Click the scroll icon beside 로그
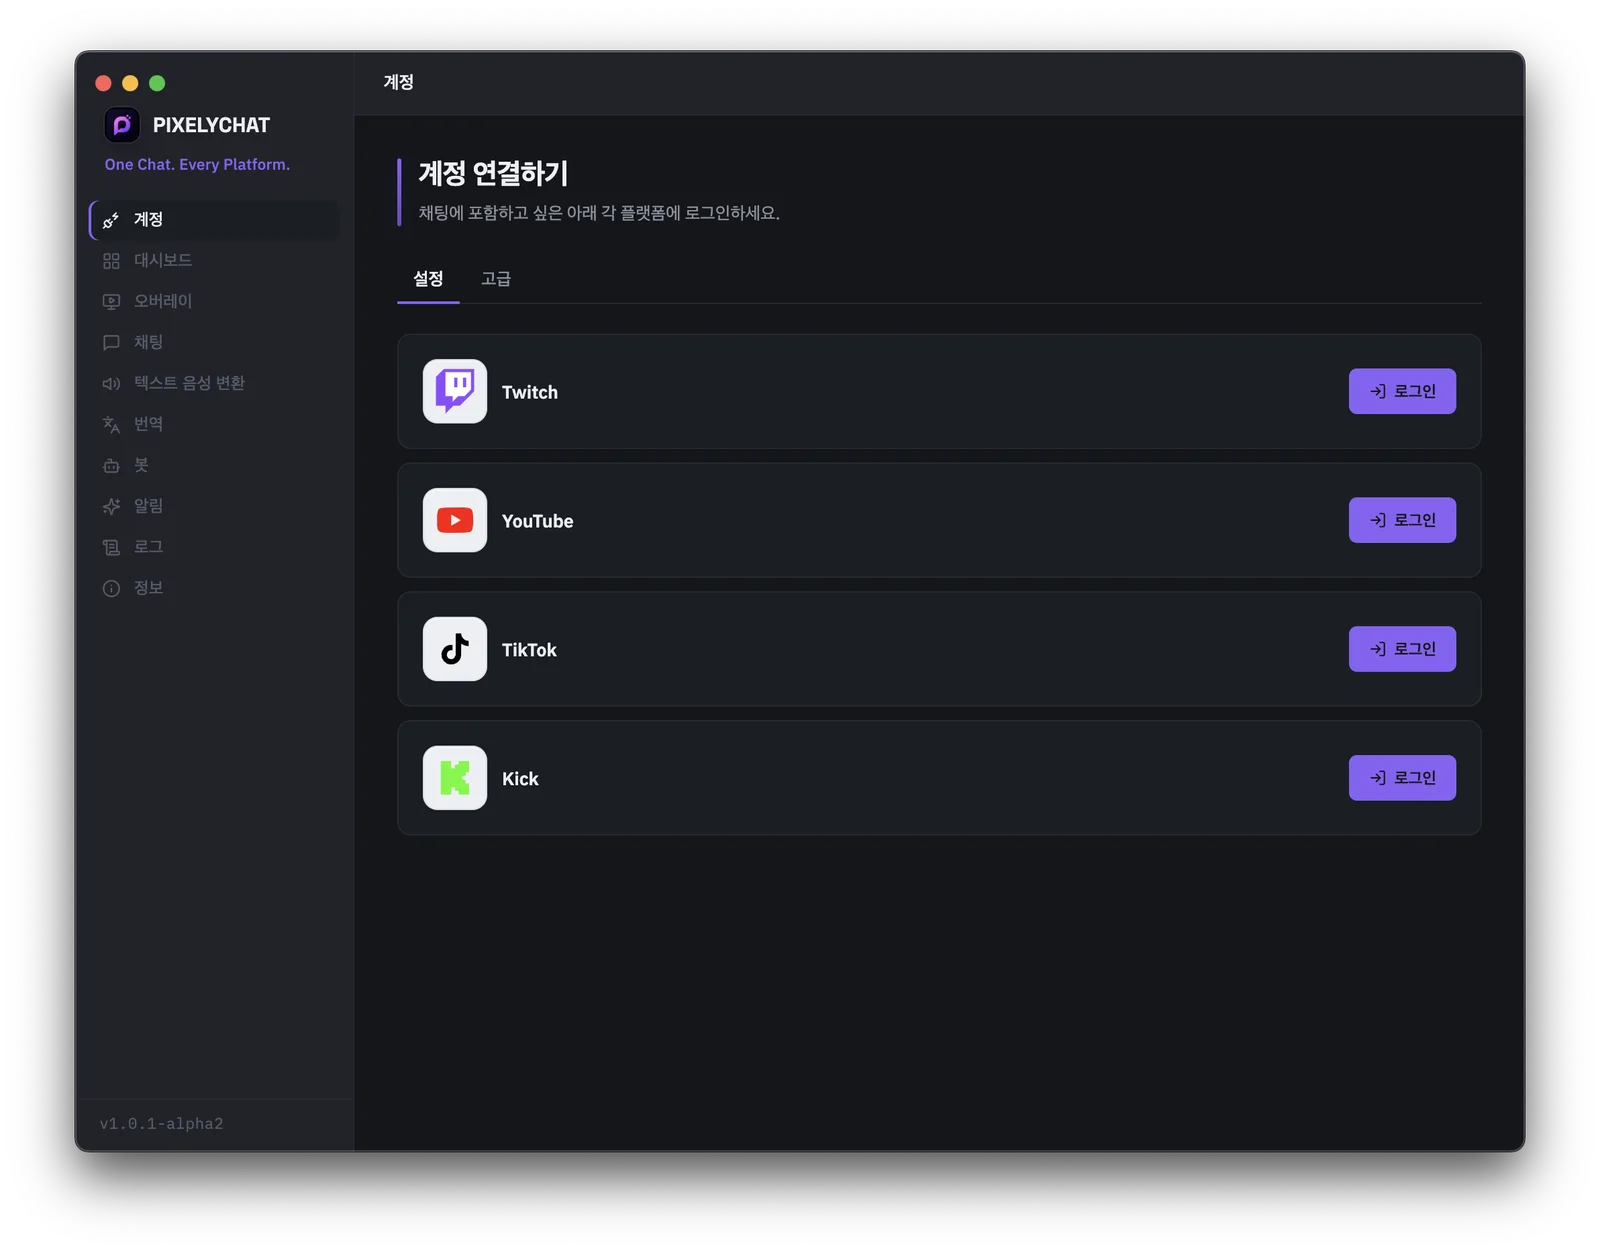1600x1251 pixels. click(x=111, y=548)
